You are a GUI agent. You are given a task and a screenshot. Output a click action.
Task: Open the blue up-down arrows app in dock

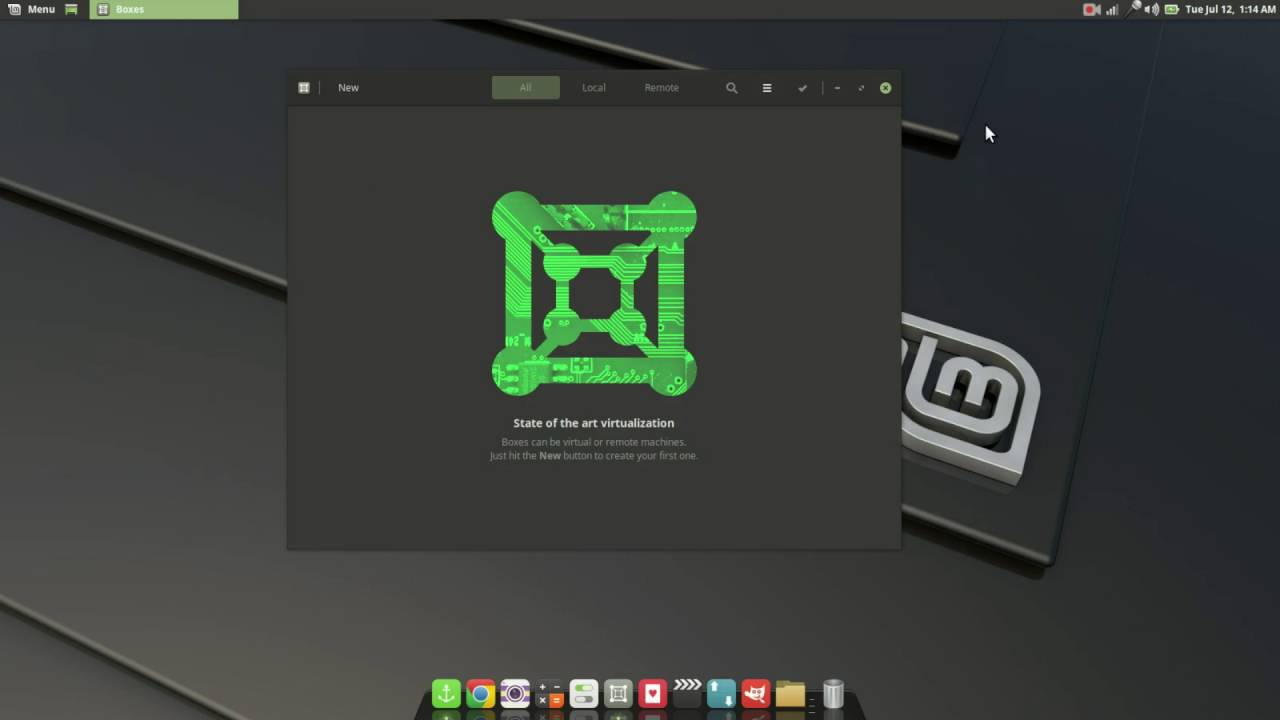click(x=721, y=693)
